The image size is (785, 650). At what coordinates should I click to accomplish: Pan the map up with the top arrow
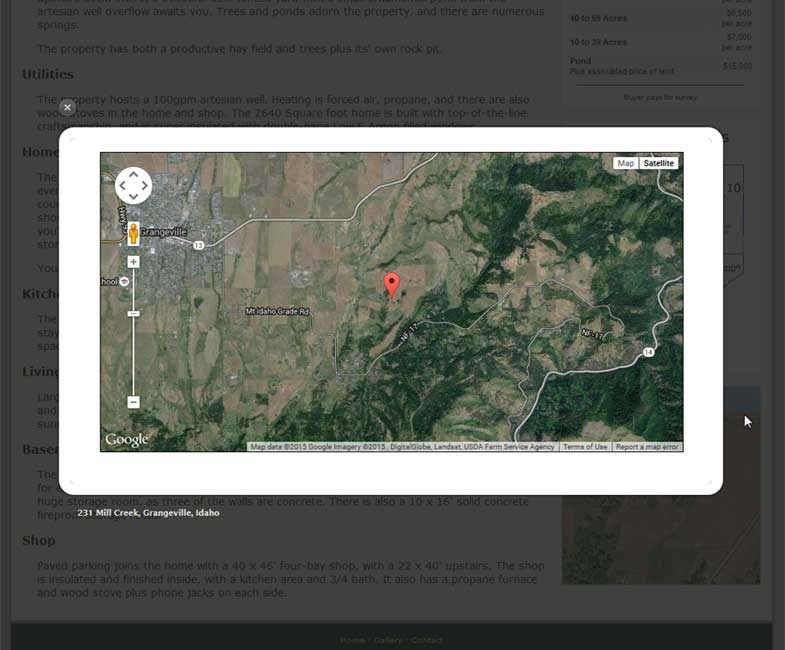tap(133, 174)
